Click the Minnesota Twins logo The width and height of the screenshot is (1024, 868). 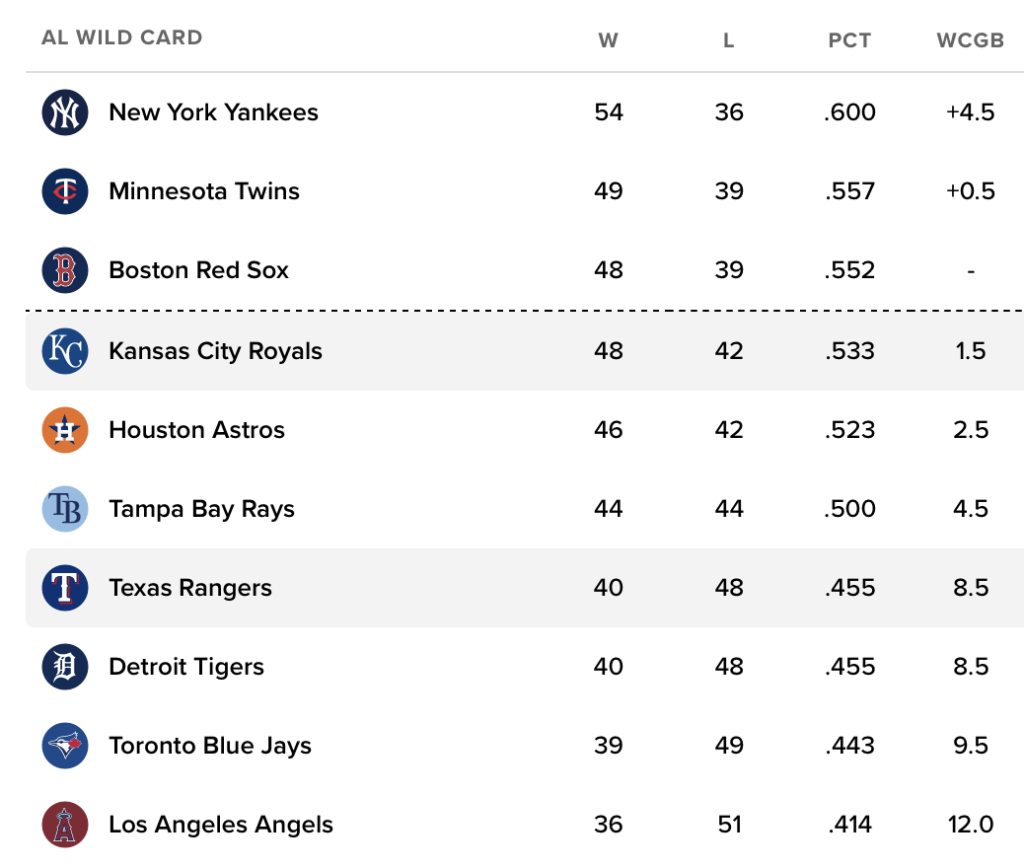point(65,191)
